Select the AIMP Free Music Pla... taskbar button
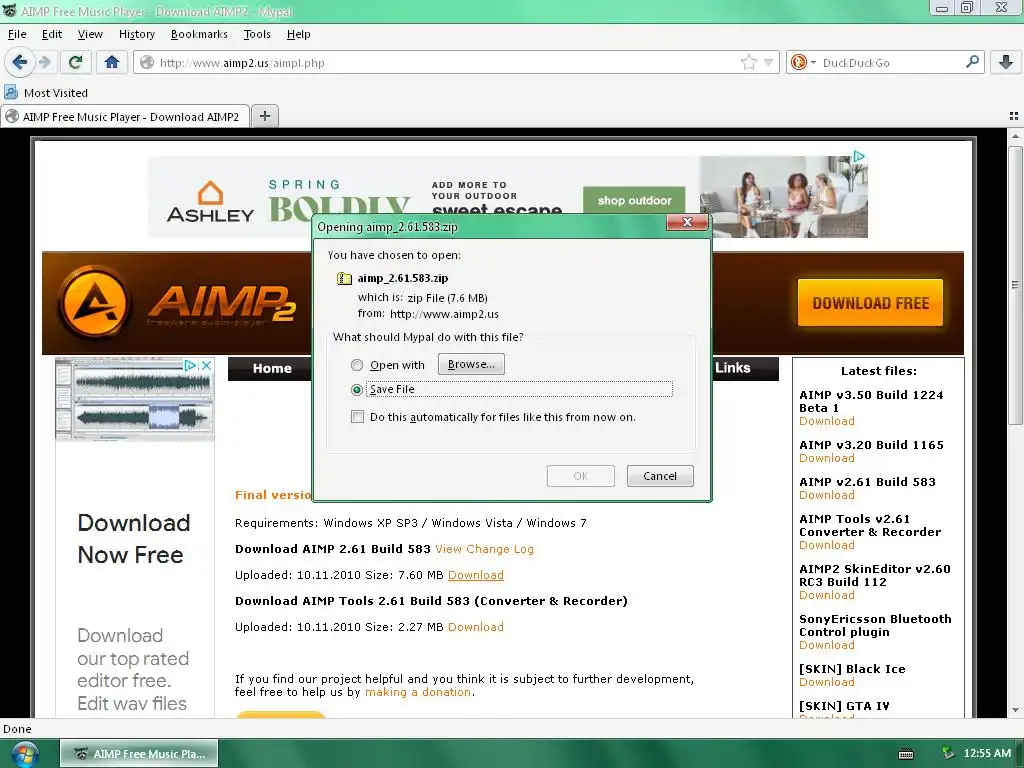Screen dimensions: 1024x768 (139, 754)
